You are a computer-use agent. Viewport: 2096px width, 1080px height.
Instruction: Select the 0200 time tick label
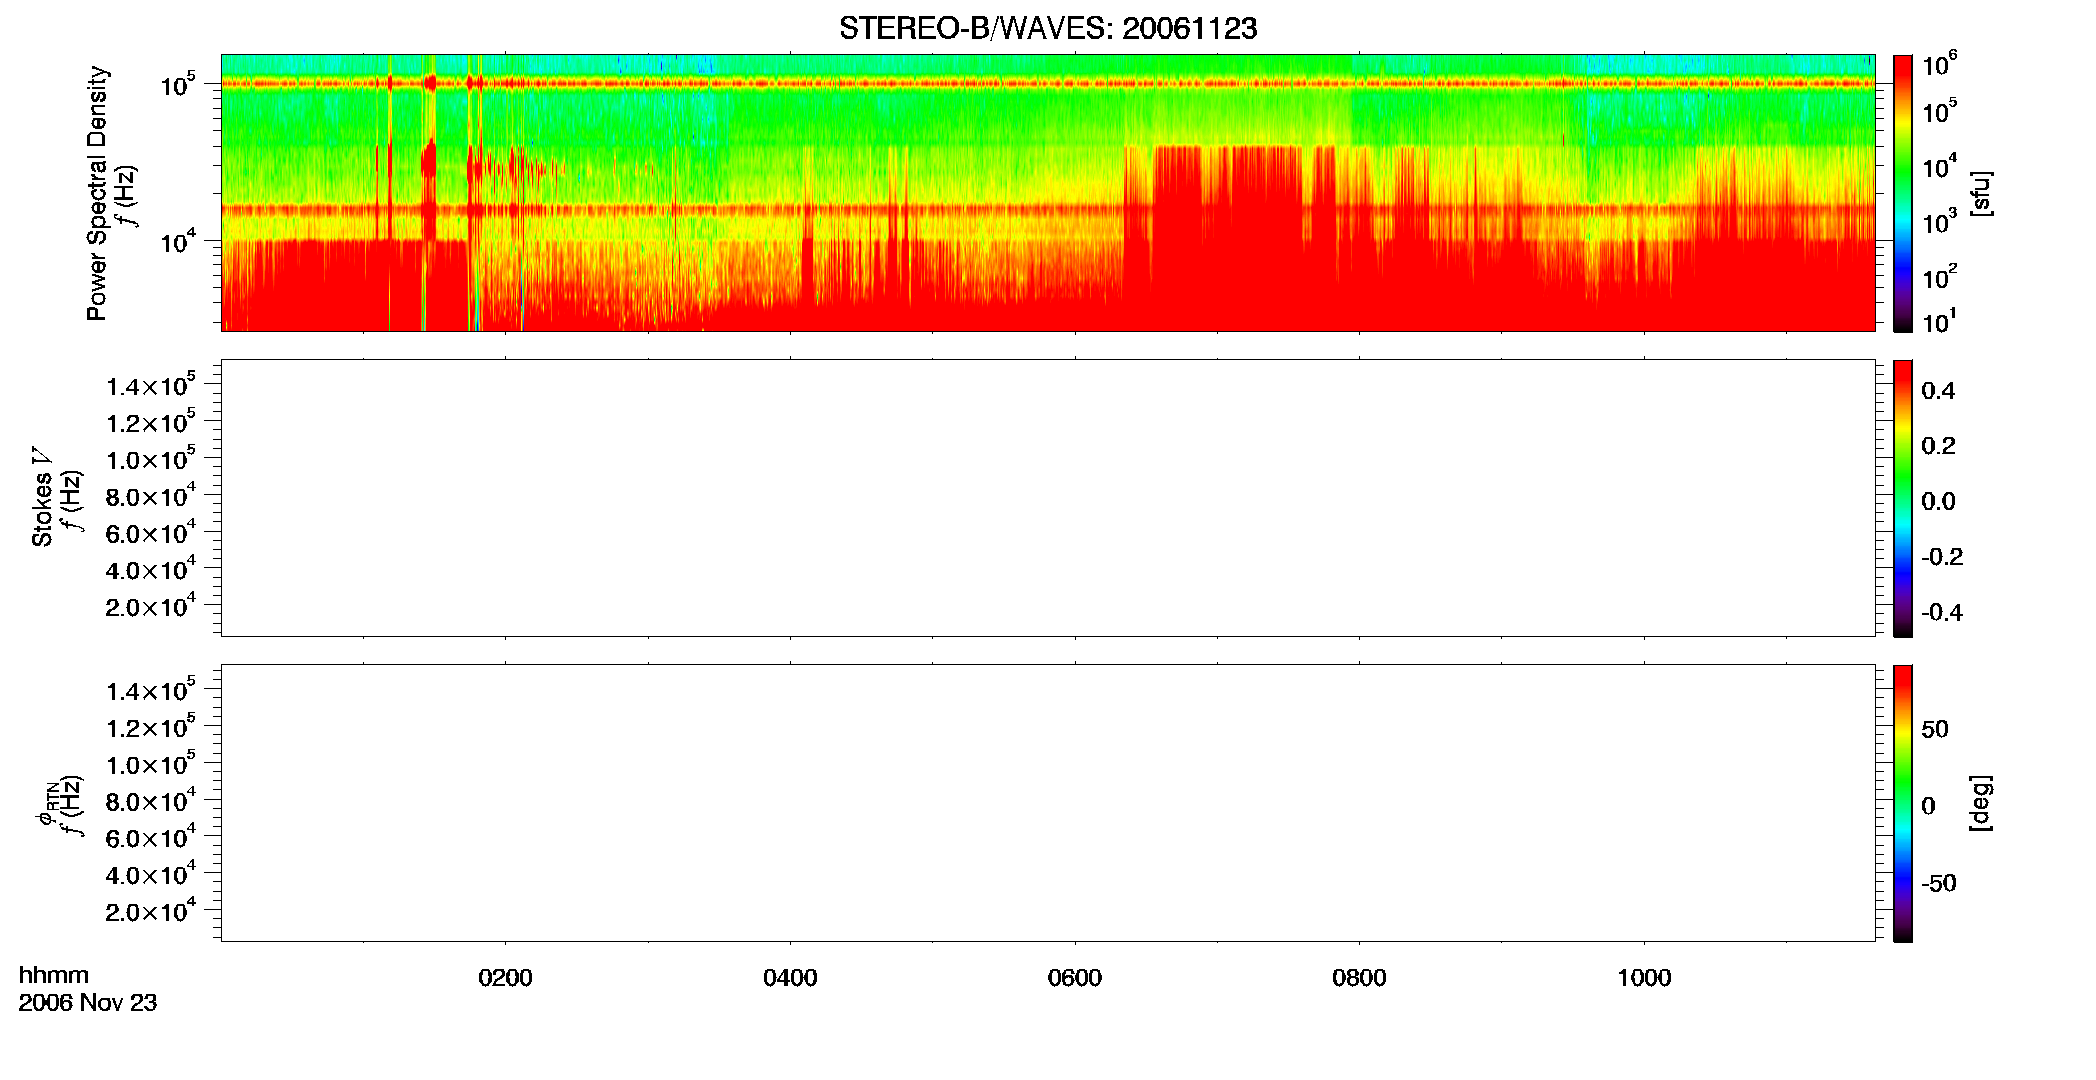505,978
